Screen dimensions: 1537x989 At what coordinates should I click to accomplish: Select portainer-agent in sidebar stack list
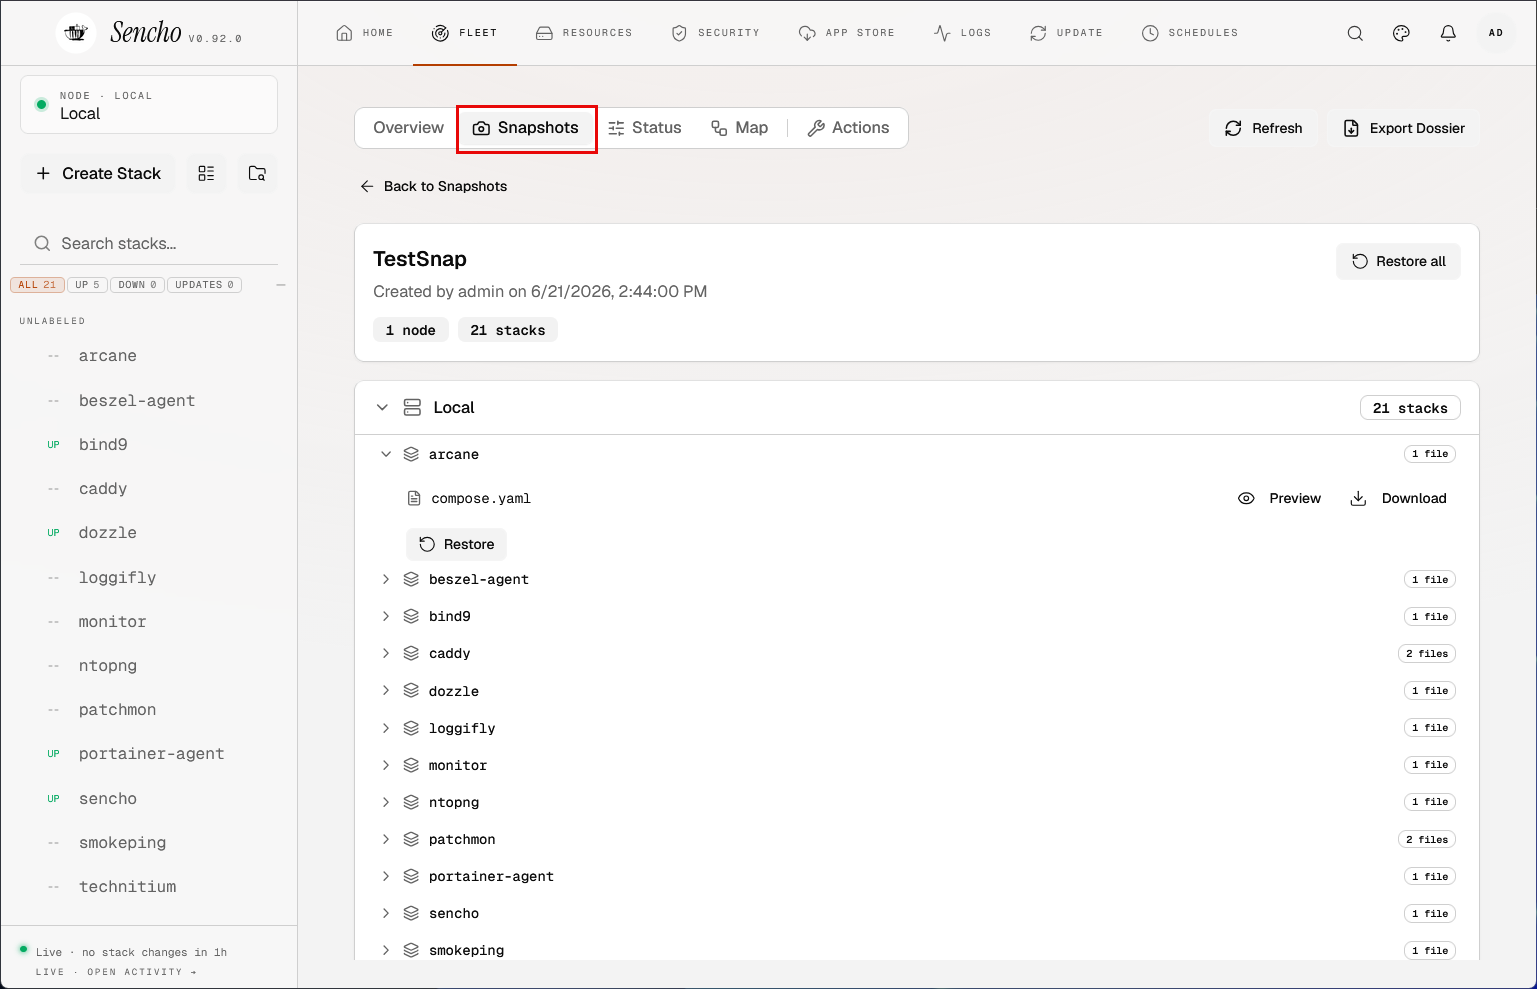tap(149, 754)
